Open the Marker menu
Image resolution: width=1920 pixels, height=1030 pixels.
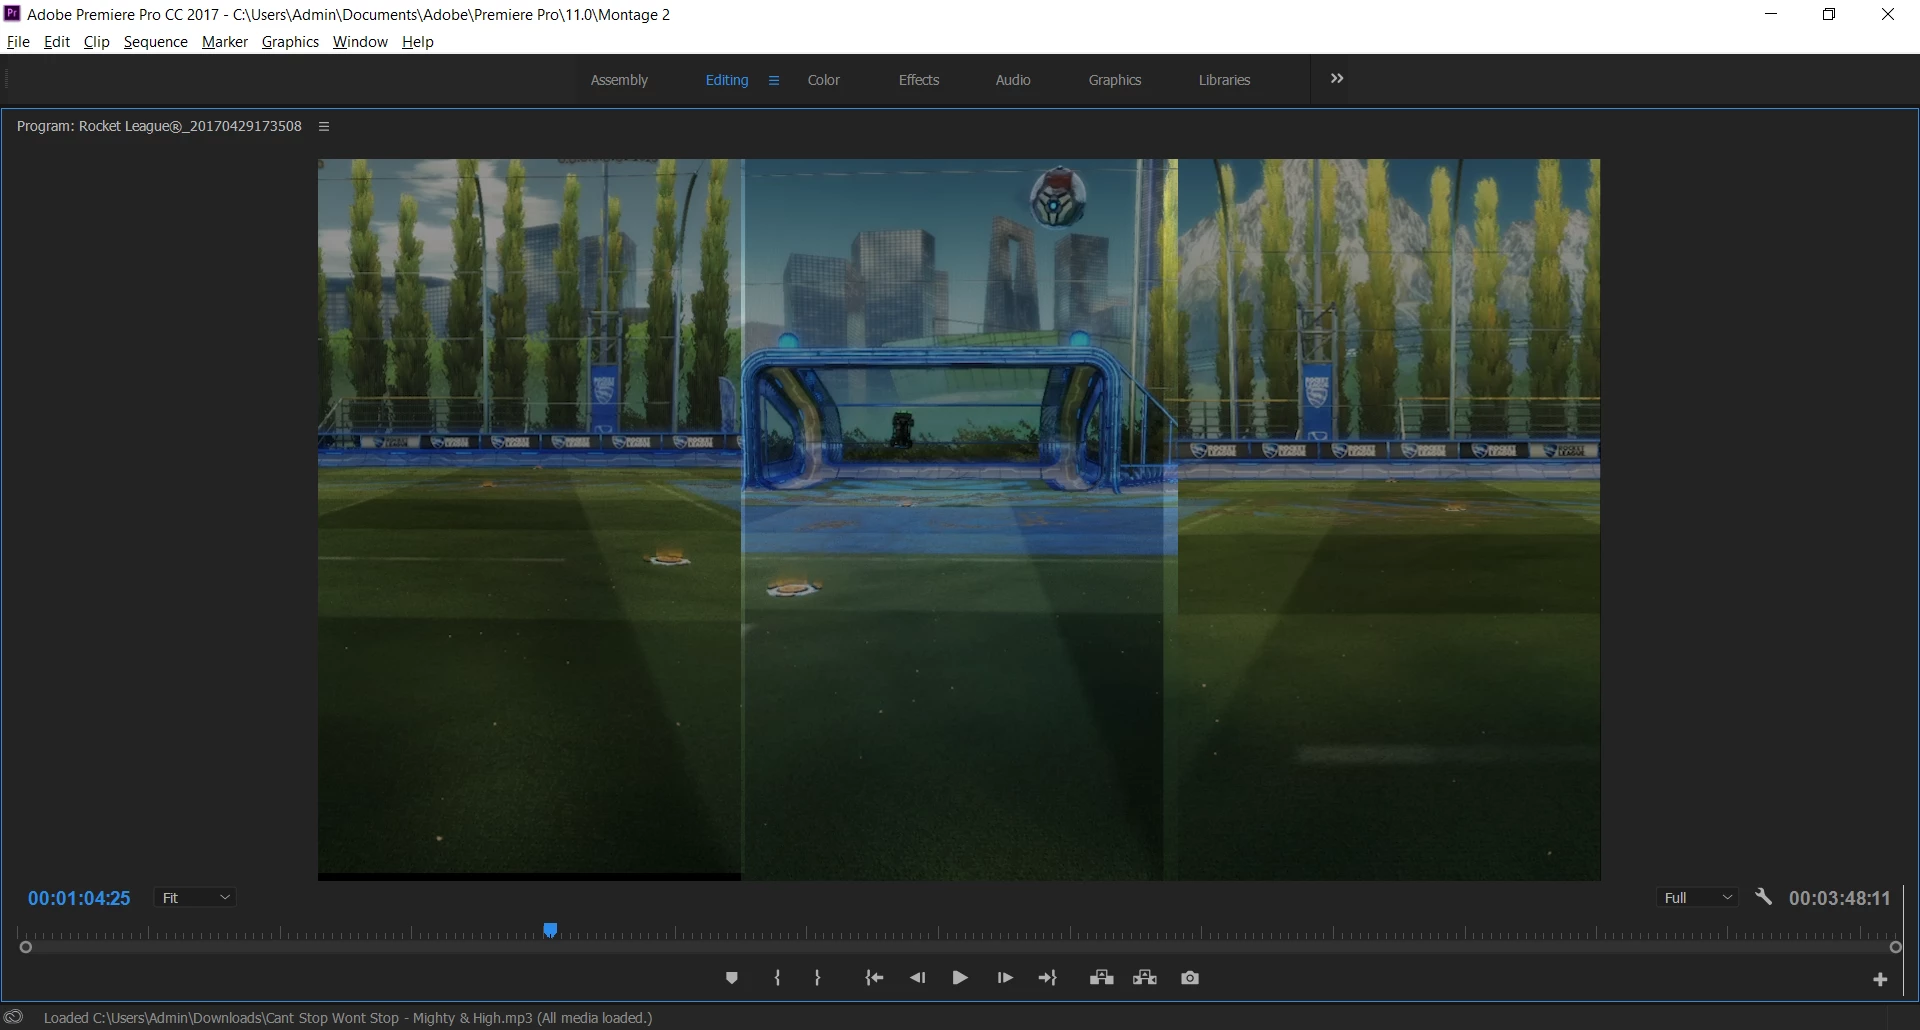225,42
